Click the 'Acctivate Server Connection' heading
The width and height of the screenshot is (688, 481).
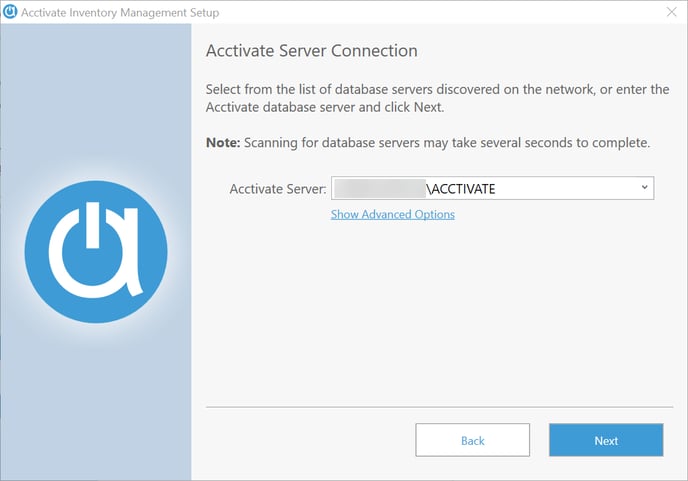coord(312,51)
